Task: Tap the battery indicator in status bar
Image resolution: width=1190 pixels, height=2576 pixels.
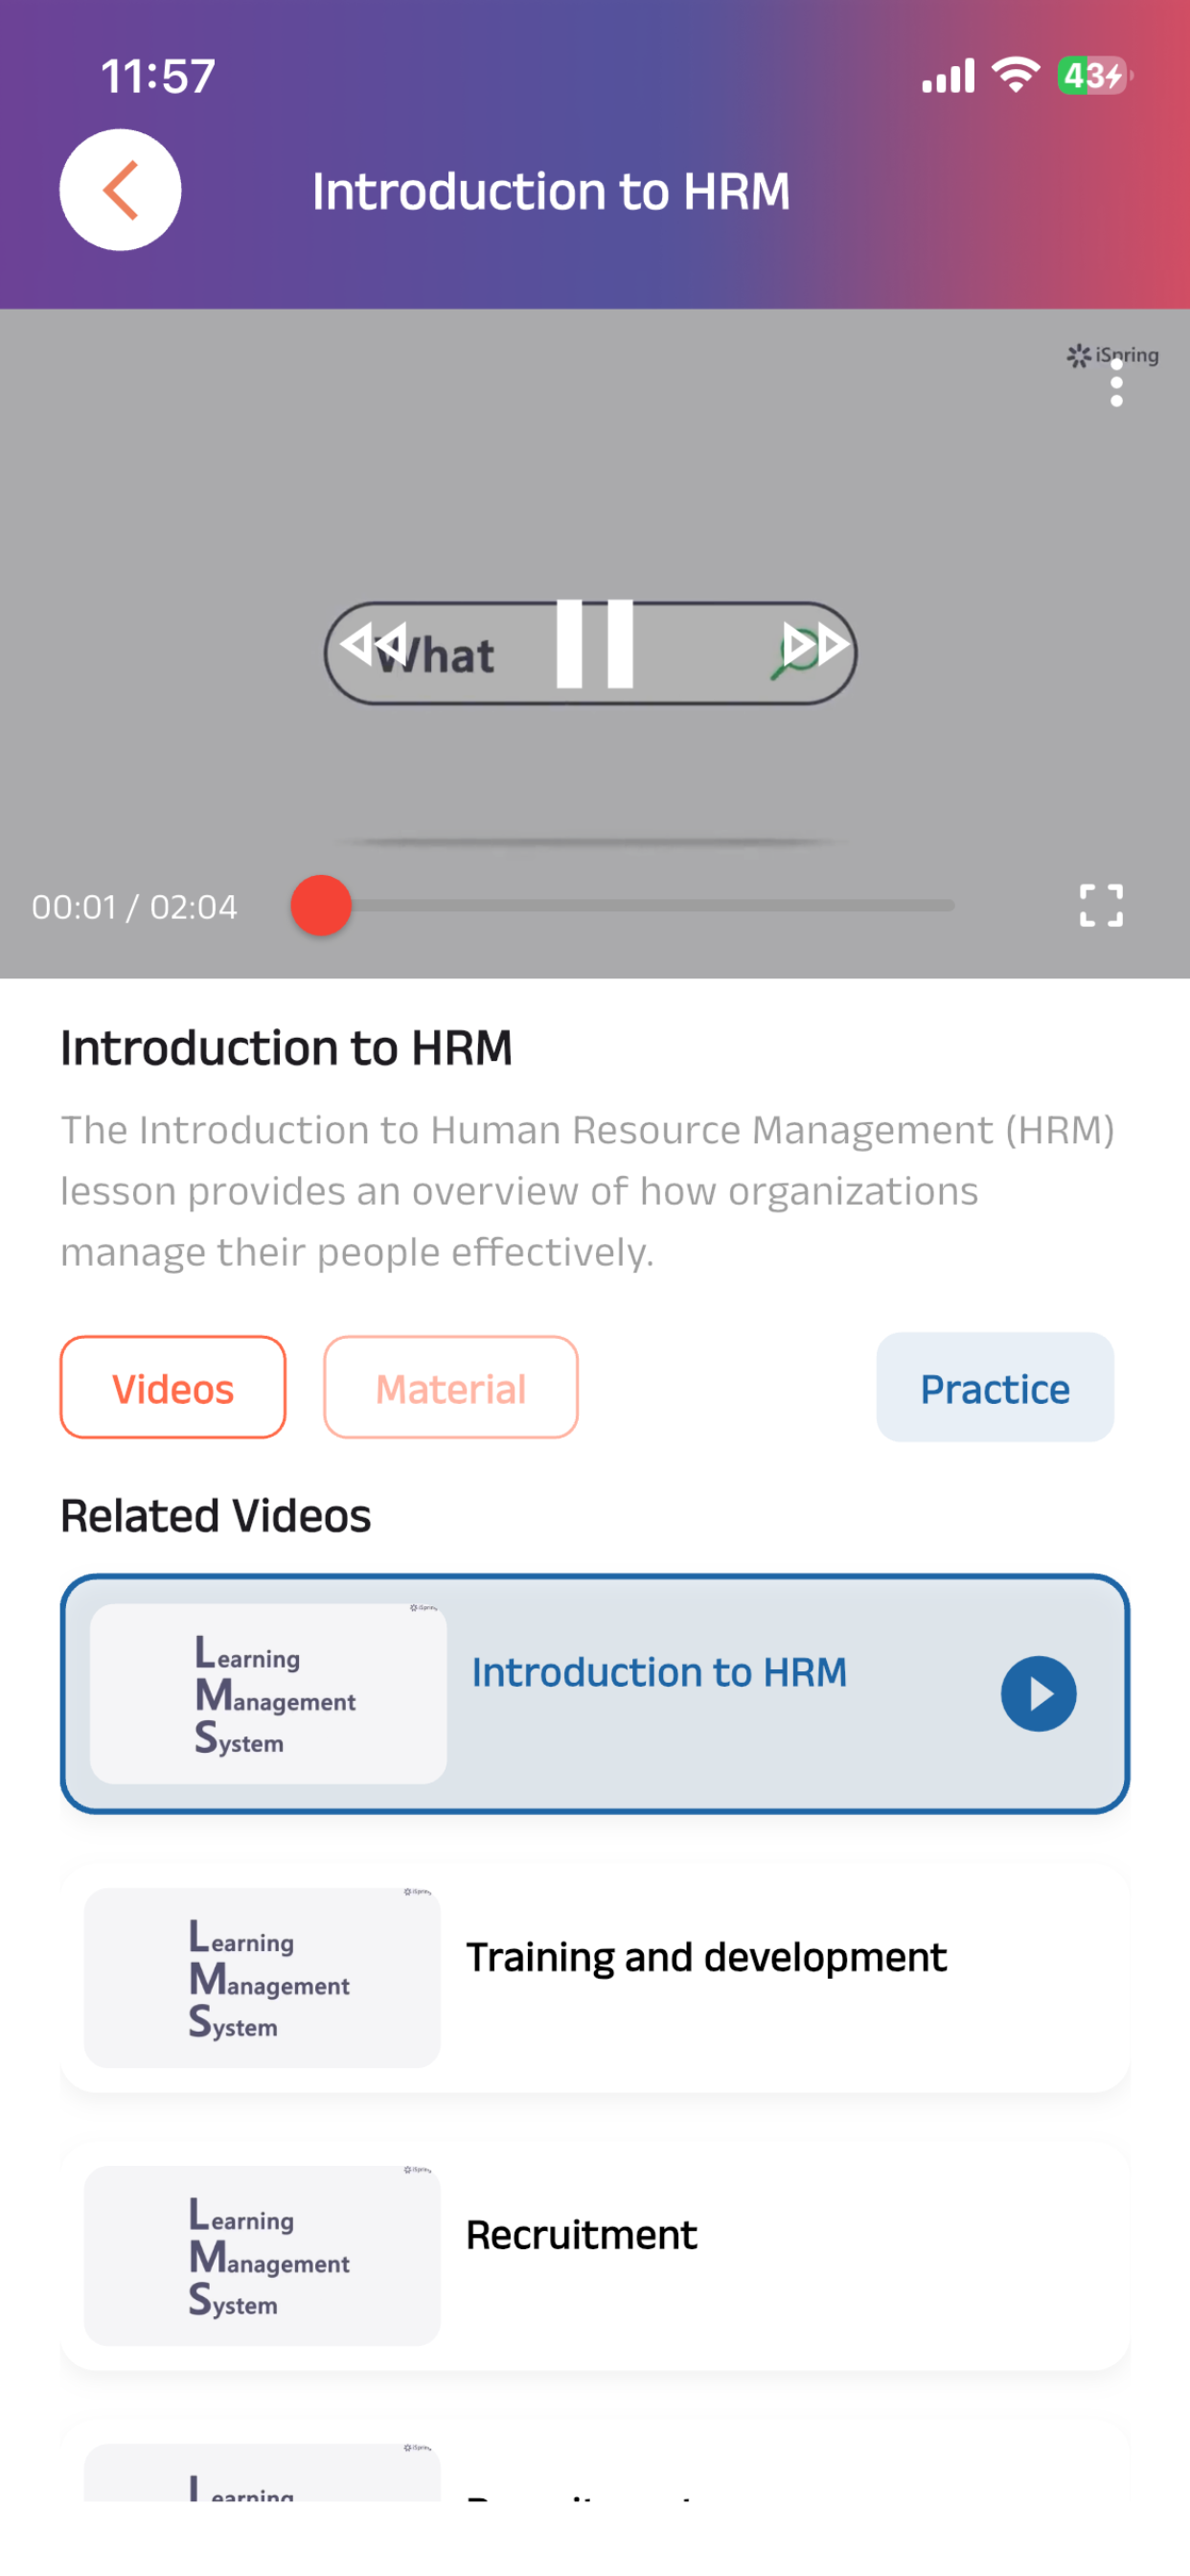Action: pyautogui.click(x=1094, y=75)
